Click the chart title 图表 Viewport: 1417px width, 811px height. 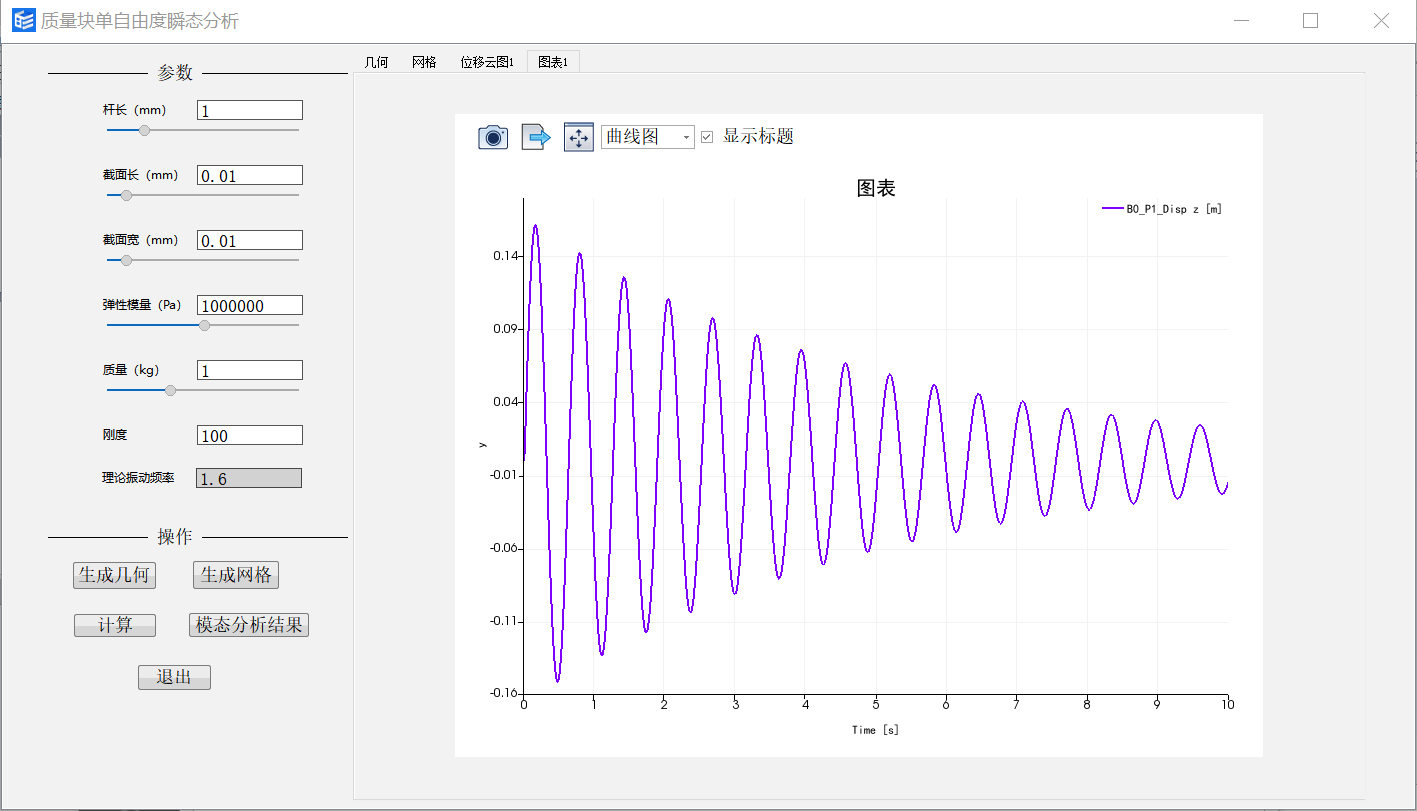[x=876, y=188]
